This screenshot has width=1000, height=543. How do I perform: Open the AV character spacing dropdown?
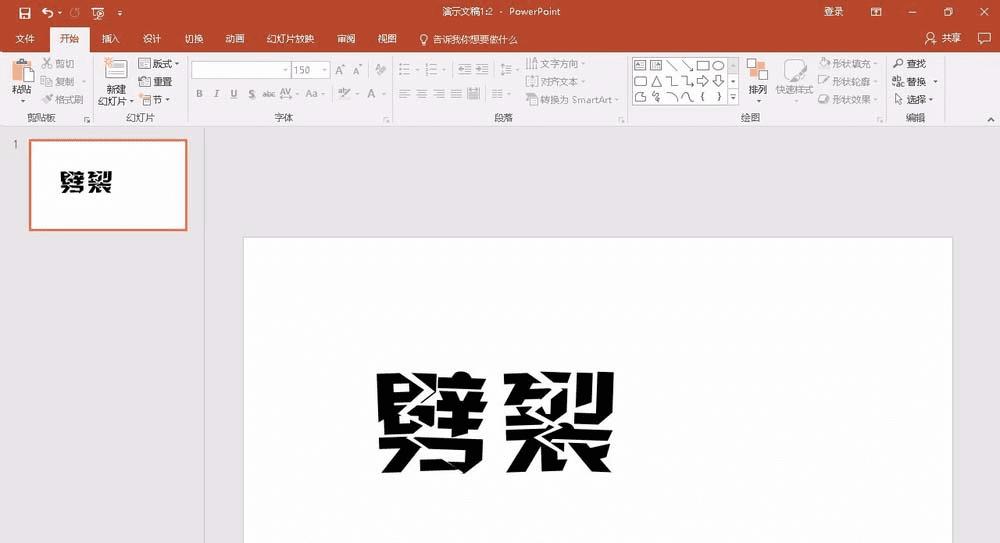(x=289, y=94)
